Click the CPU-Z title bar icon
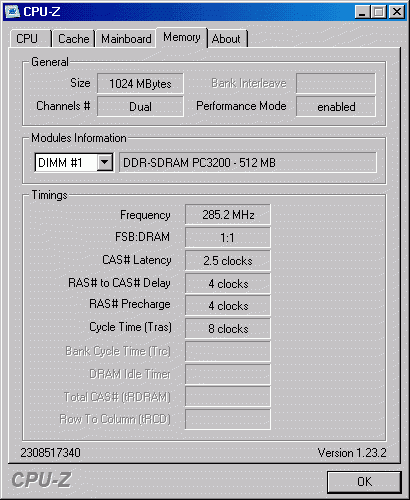The width and height of the screenshot is (410, 500). pos(13,11)
